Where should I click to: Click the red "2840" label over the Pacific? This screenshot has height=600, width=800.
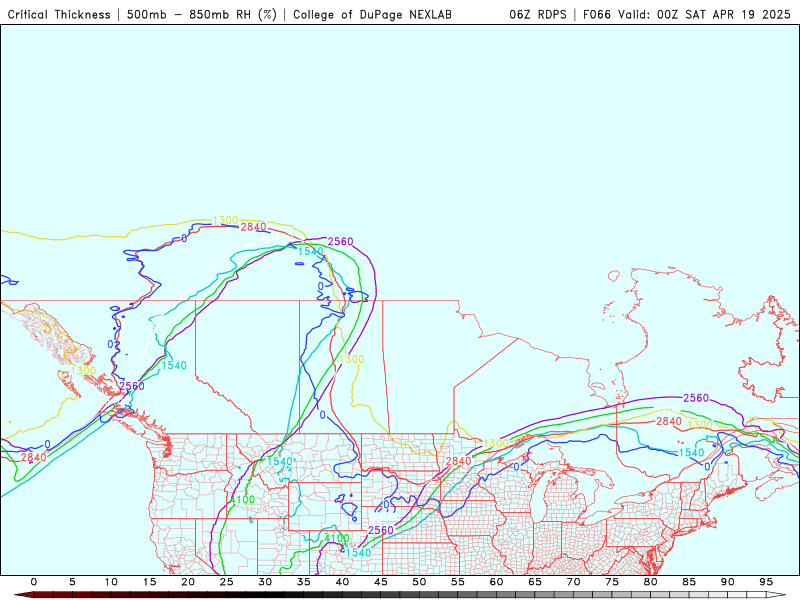click(x=34, y=457)
